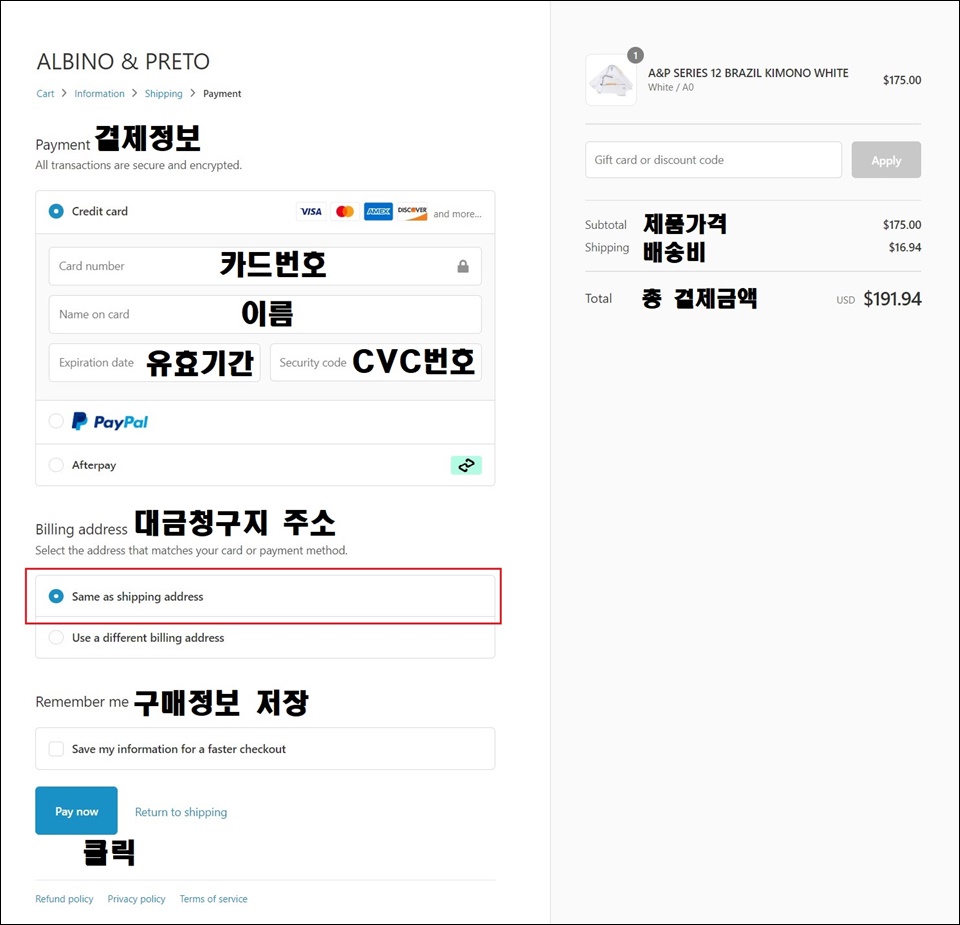Viewport: 960px width, 925px height.
Task: Choose Use a different billing address
Action: point(56,637)
